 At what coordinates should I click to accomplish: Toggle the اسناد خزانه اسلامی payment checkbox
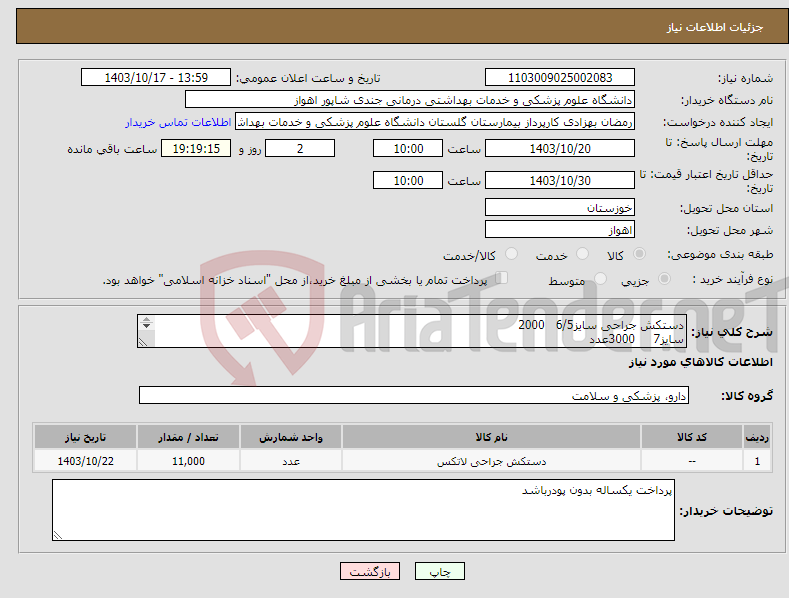[x=502, y=278]
